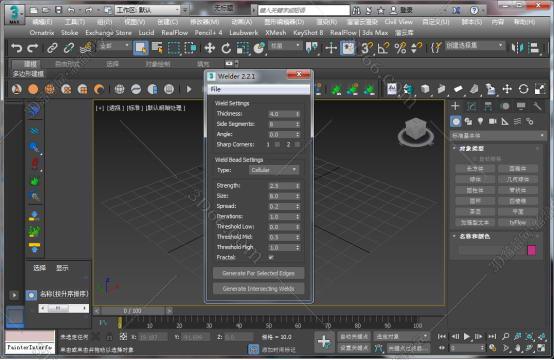The height and width of the screenshot is (360, 554).
Task: Activate the Select and Move tool
Action: coord(210,48)
